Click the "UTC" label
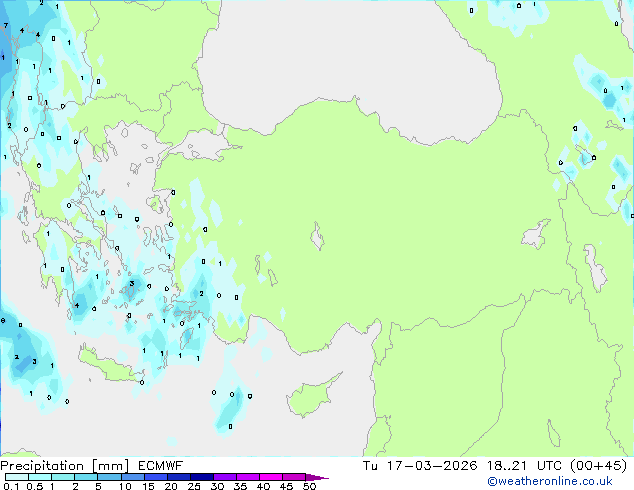The height and width of the screenshot is (490, 634). click(549, 466)
